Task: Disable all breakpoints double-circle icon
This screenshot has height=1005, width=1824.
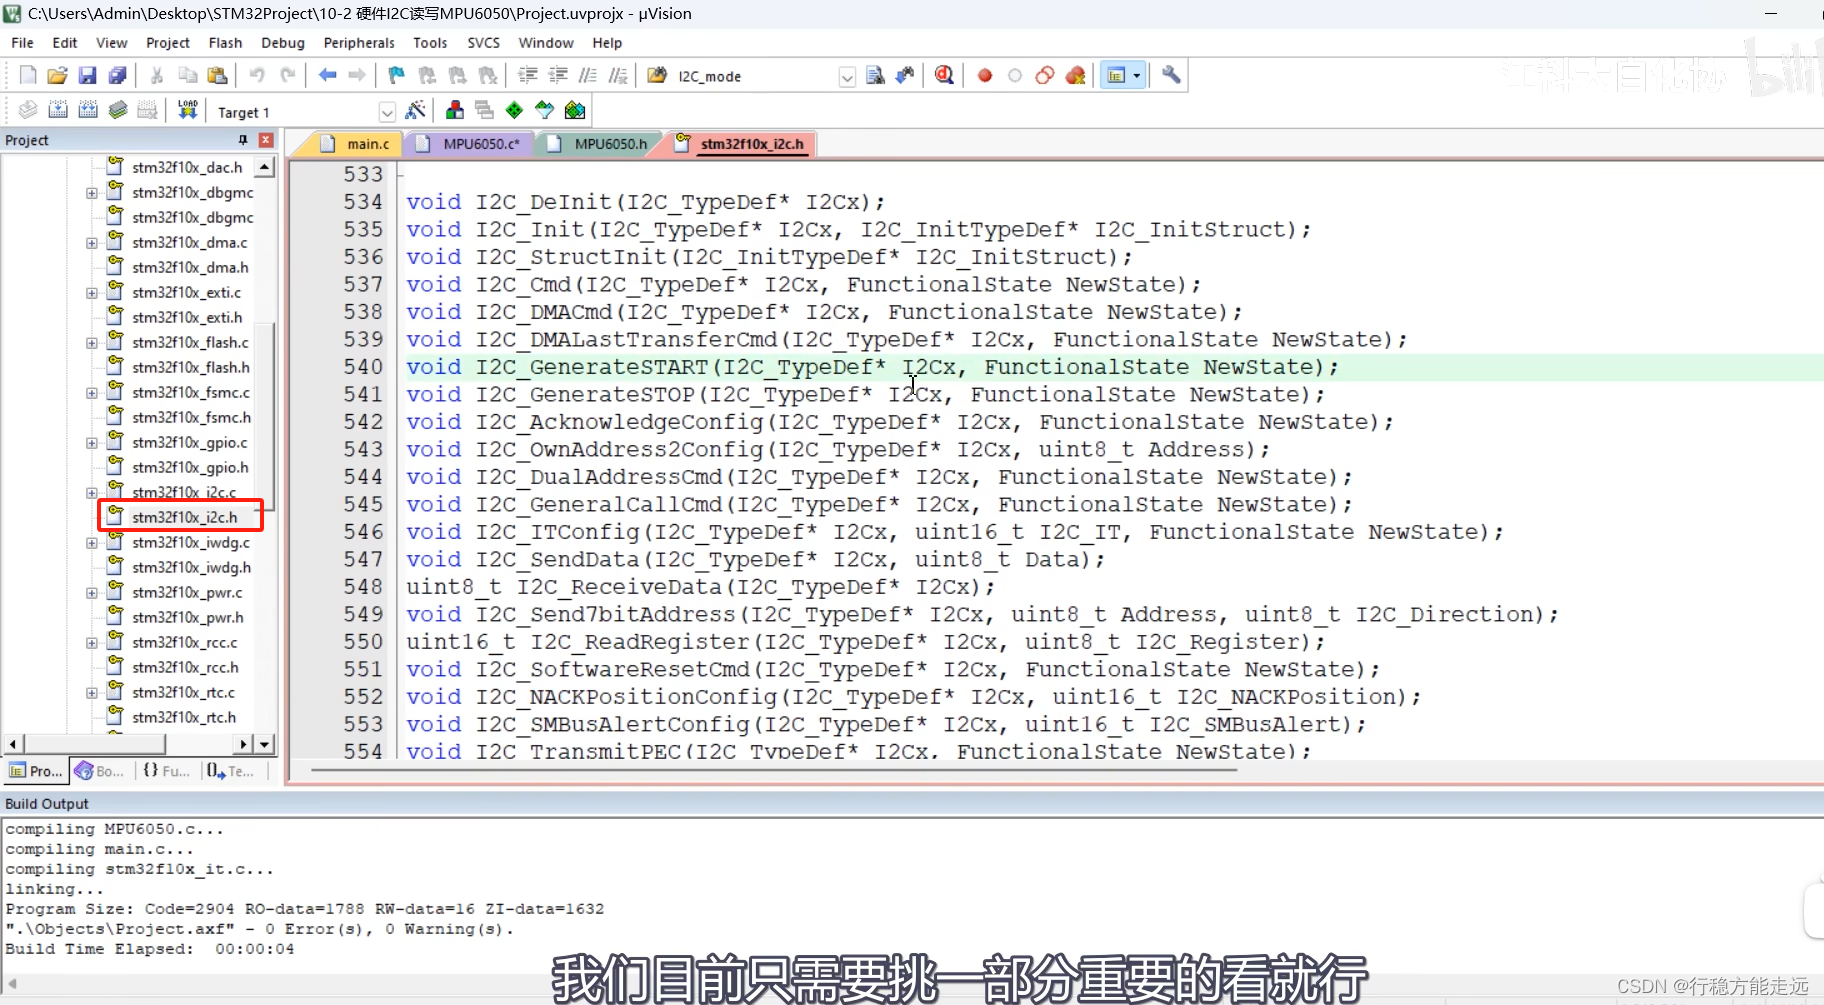Action: point(1045,76)
